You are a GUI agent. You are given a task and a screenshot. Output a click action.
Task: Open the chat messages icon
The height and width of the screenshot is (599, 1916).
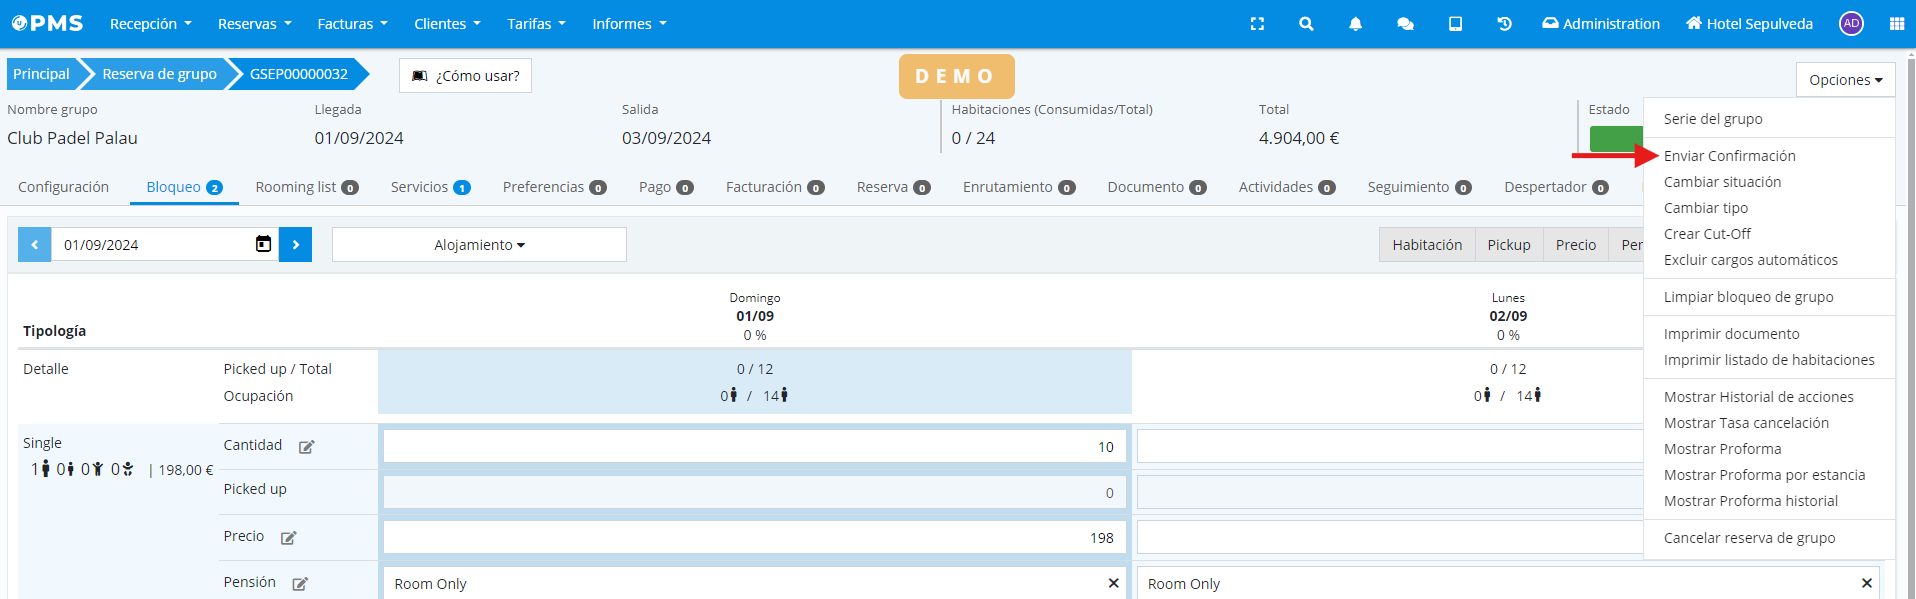point(1405,24)
